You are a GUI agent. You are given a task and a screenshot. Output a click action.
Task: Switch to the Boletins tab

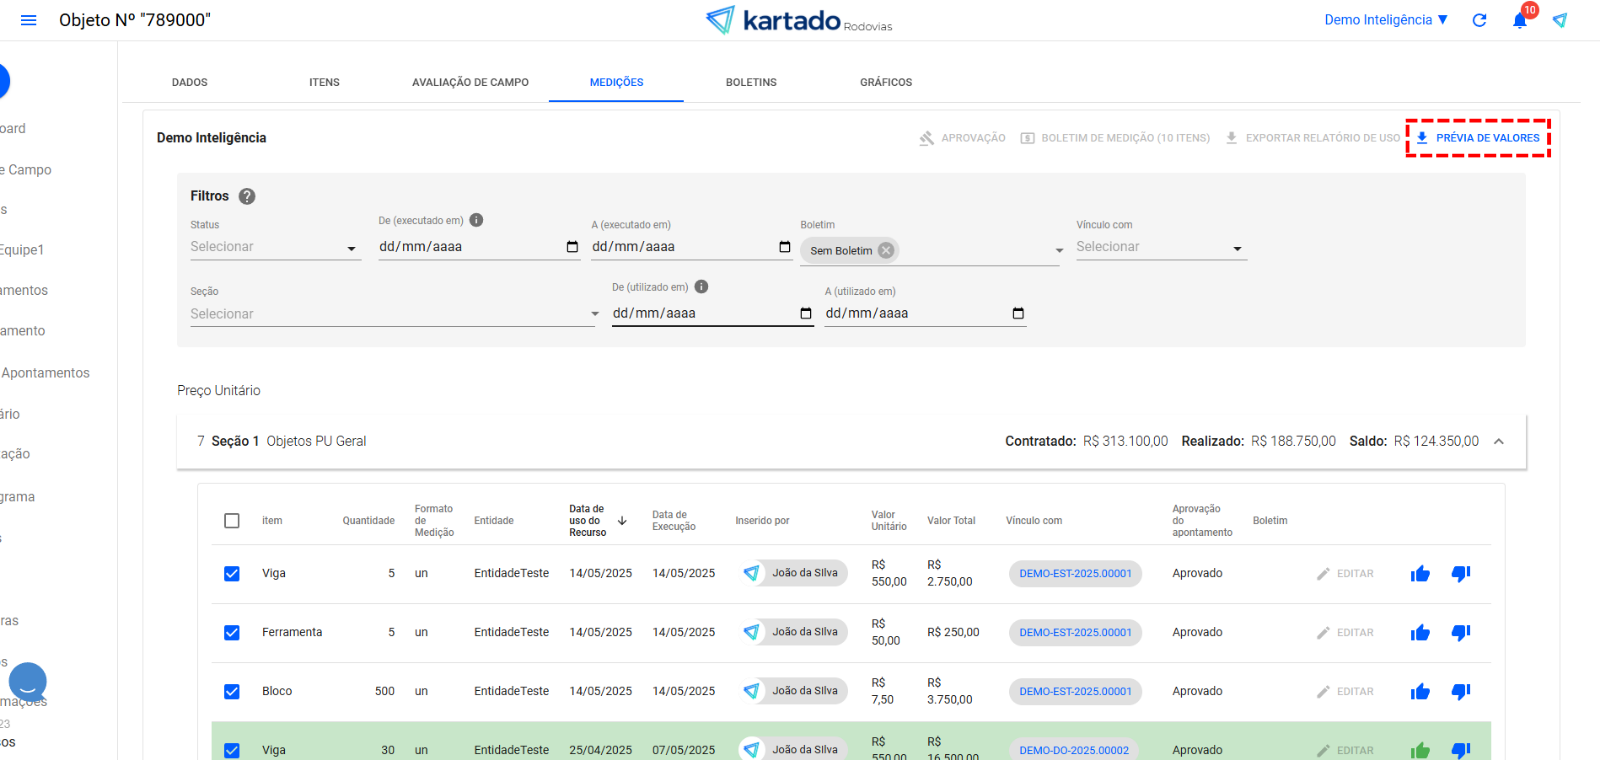click(751, 83)
